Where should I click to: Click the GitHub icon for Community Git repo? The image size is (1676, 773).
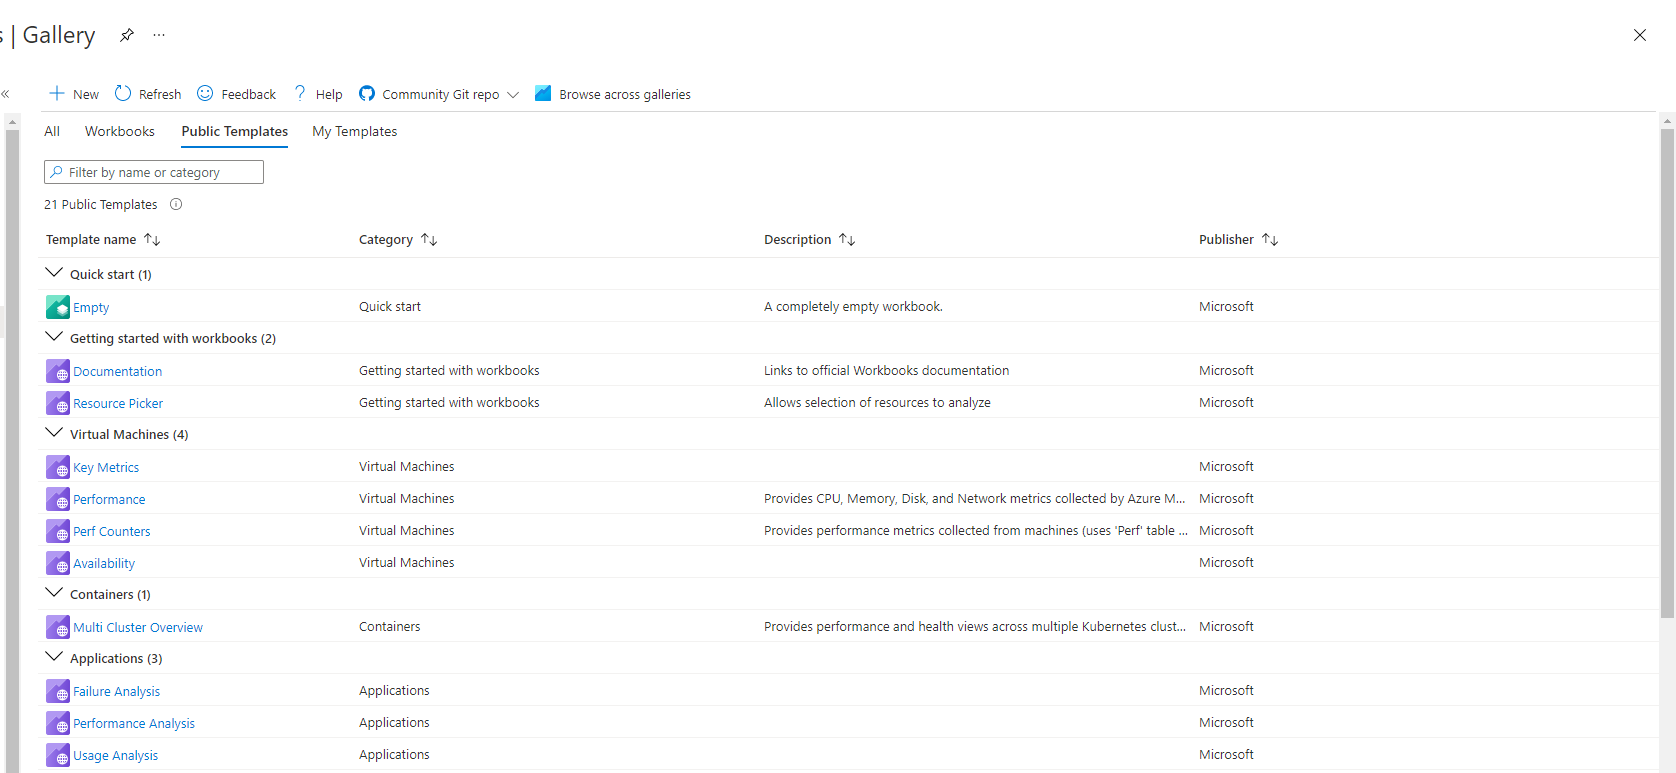tap(367, 93)
